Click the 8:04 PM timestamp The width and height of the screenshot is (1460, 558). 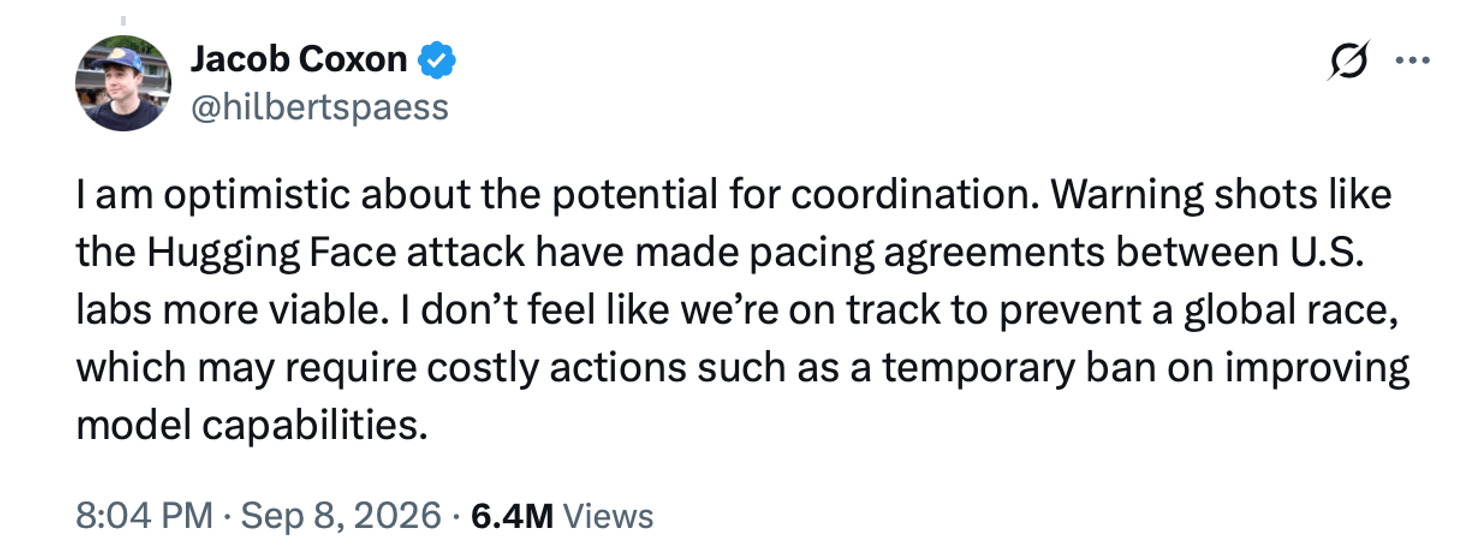point(144,516)
